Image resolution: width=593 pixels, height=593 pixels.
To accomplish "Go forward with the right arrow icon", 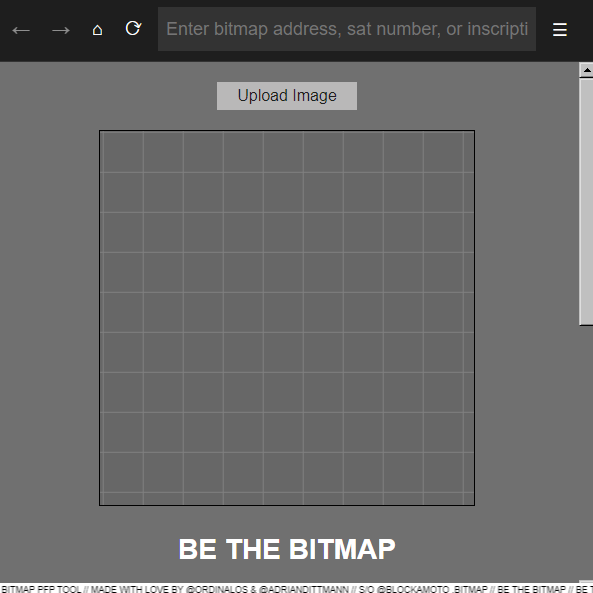I will click(x=61, y=30).
